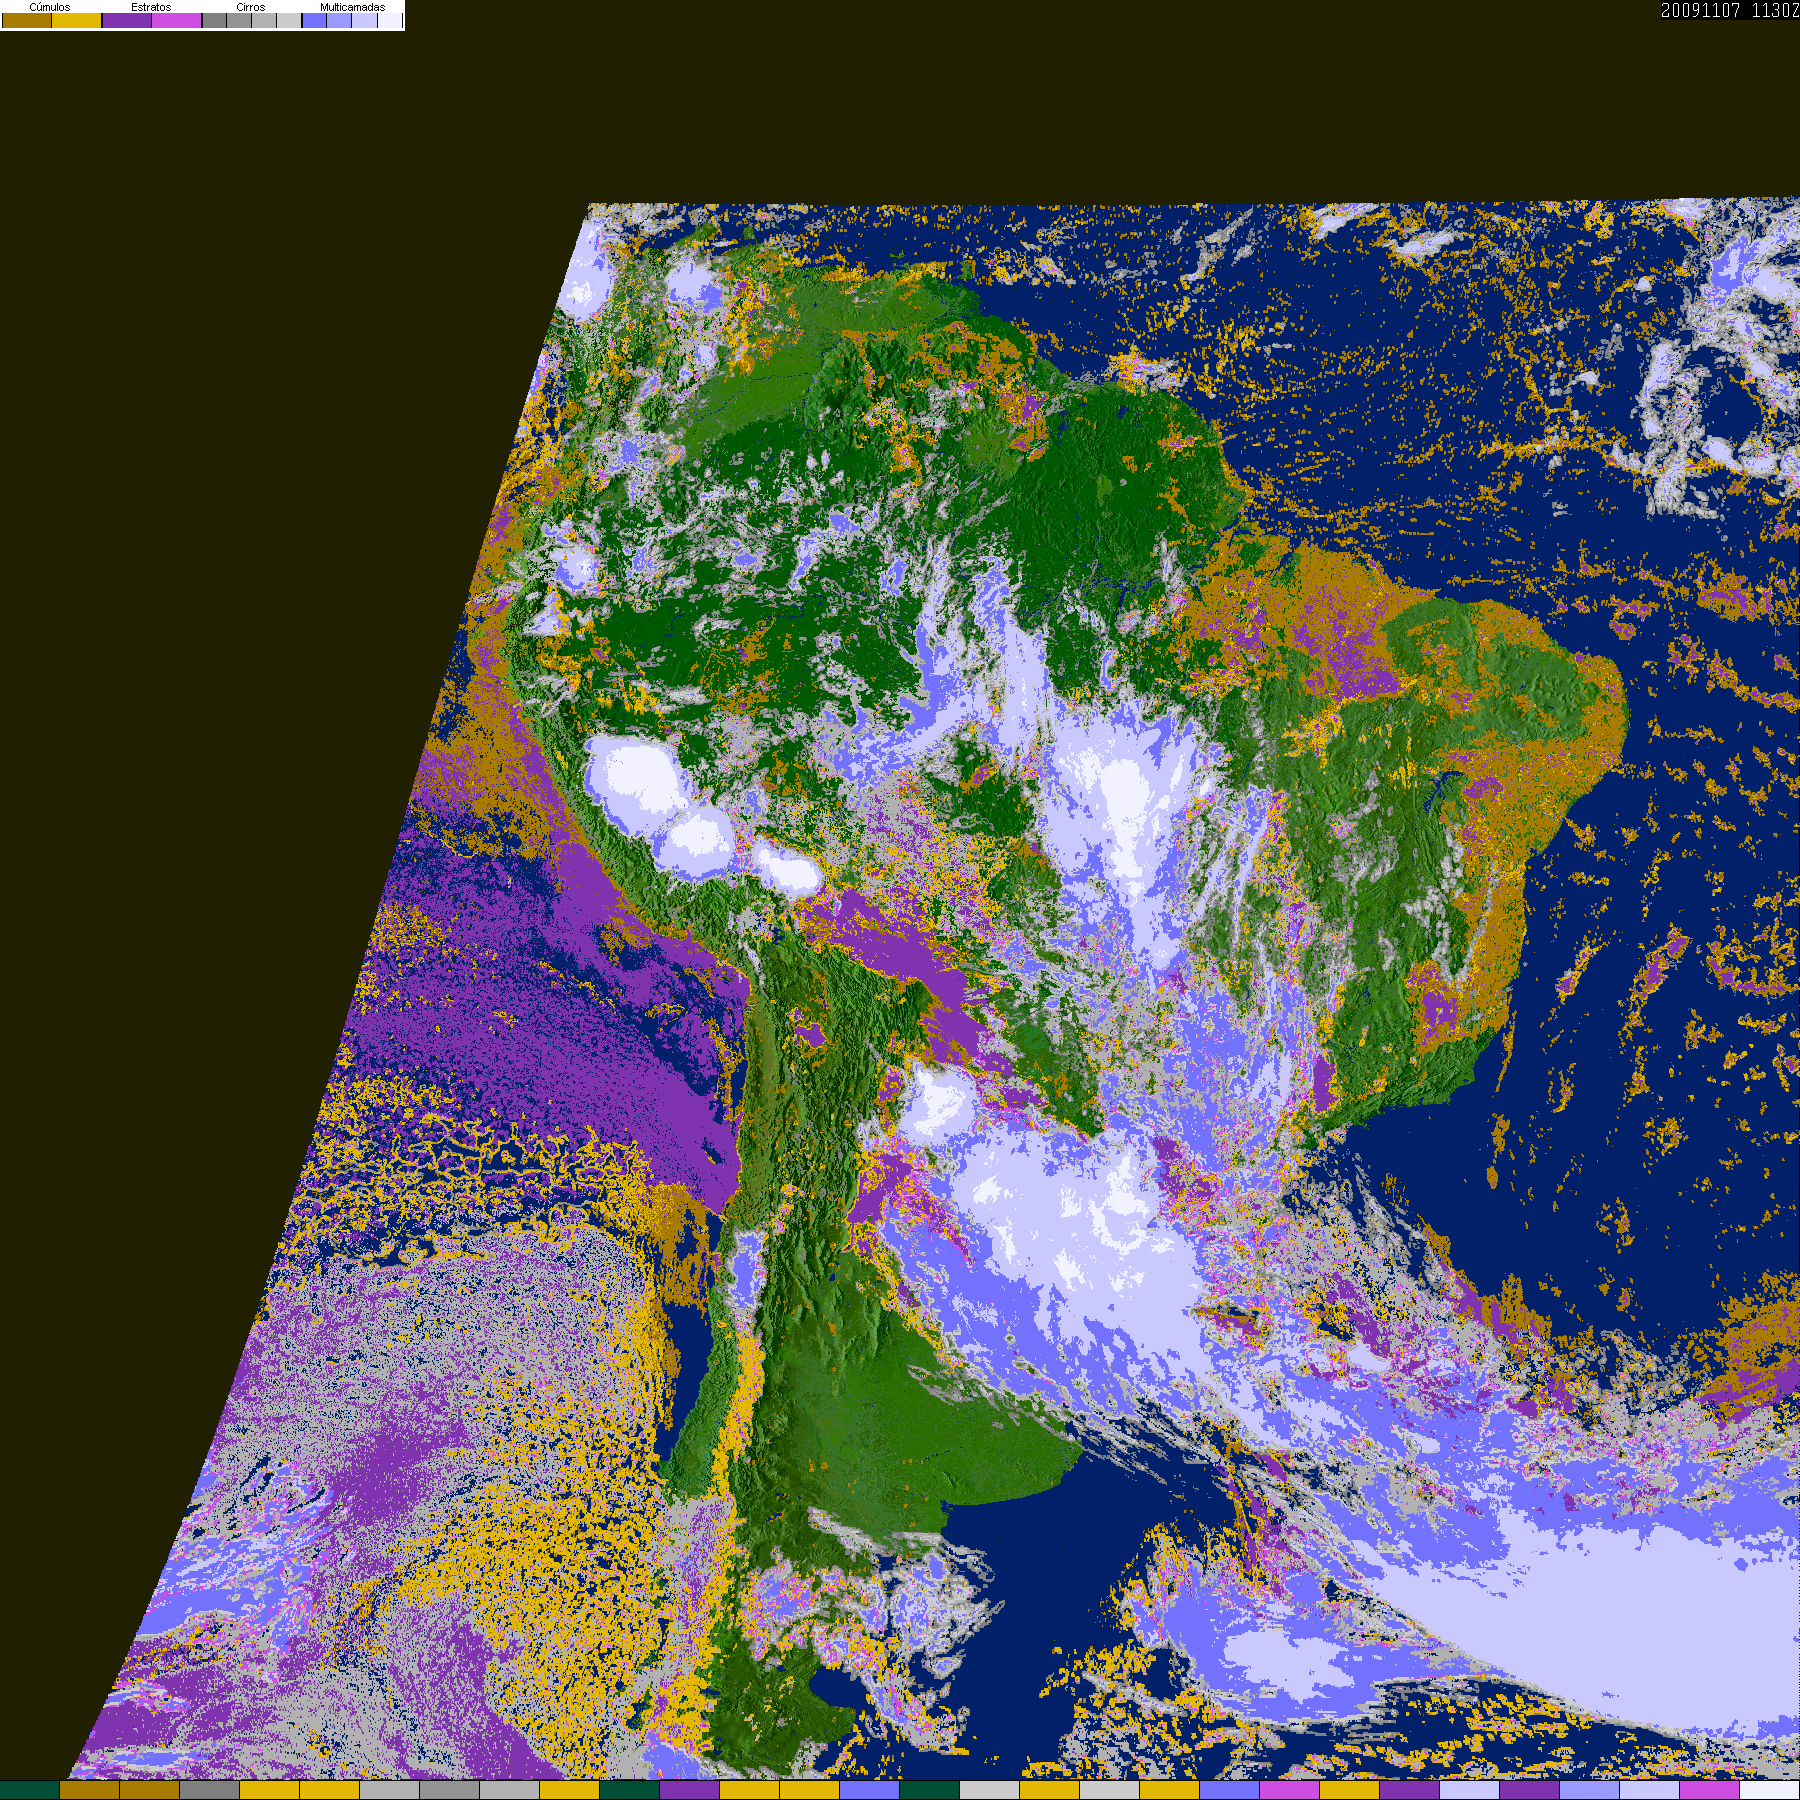Click the Multicamadas legend label

(x=352, y=7)
